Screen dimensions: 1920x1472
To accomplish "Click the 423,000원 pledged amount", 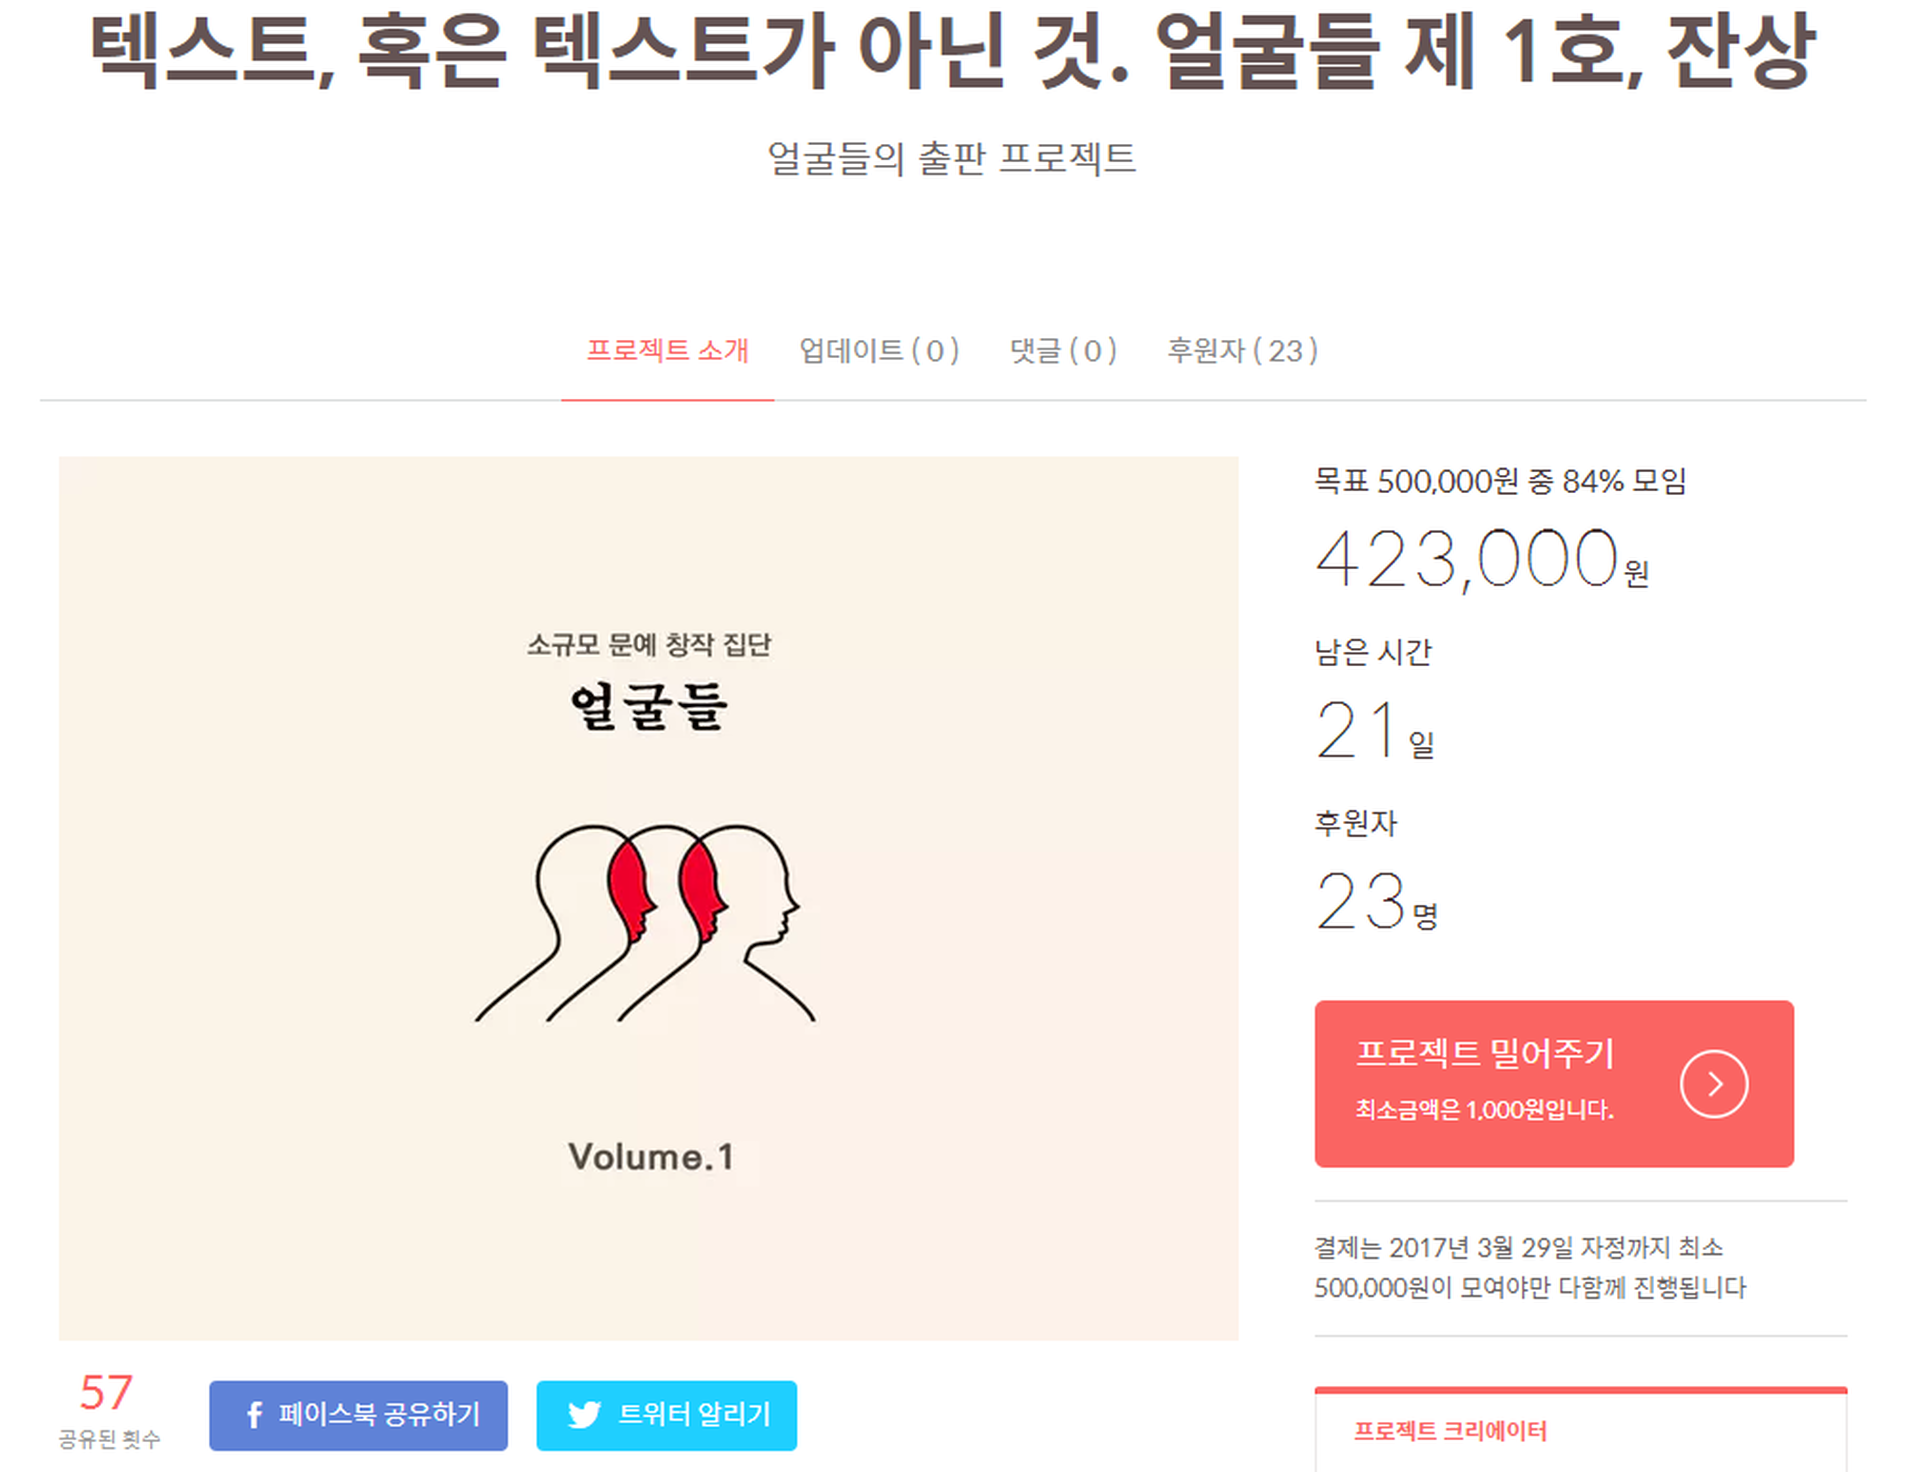I will coord(1482,559).
